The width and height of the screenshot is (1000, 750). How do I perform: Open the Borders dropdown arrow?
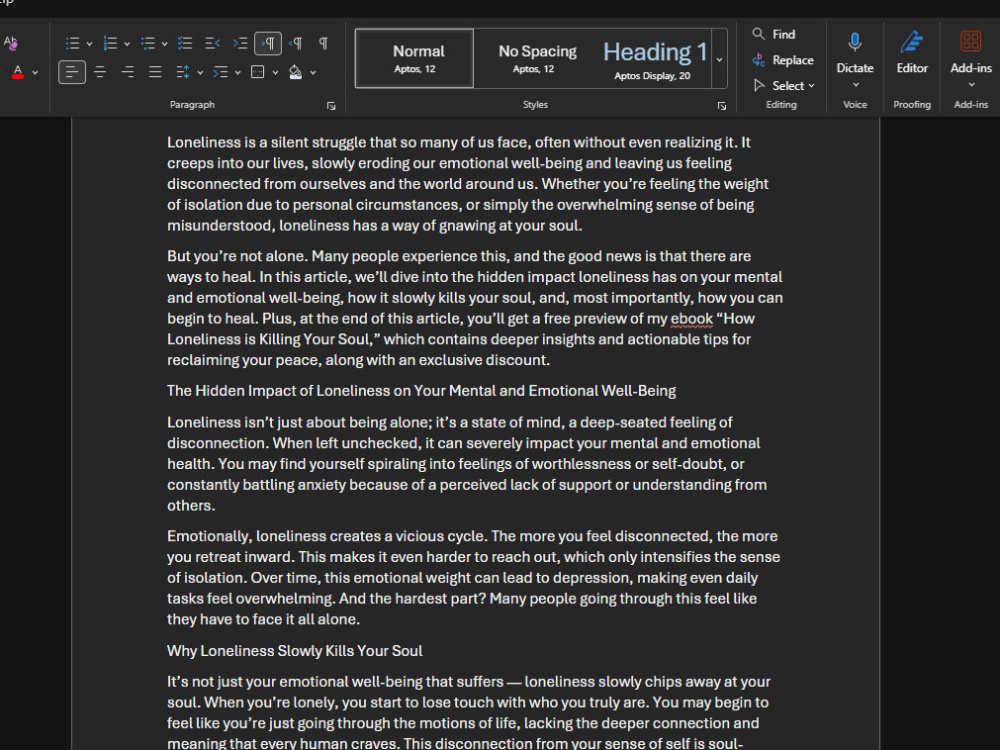pos(276,73)
